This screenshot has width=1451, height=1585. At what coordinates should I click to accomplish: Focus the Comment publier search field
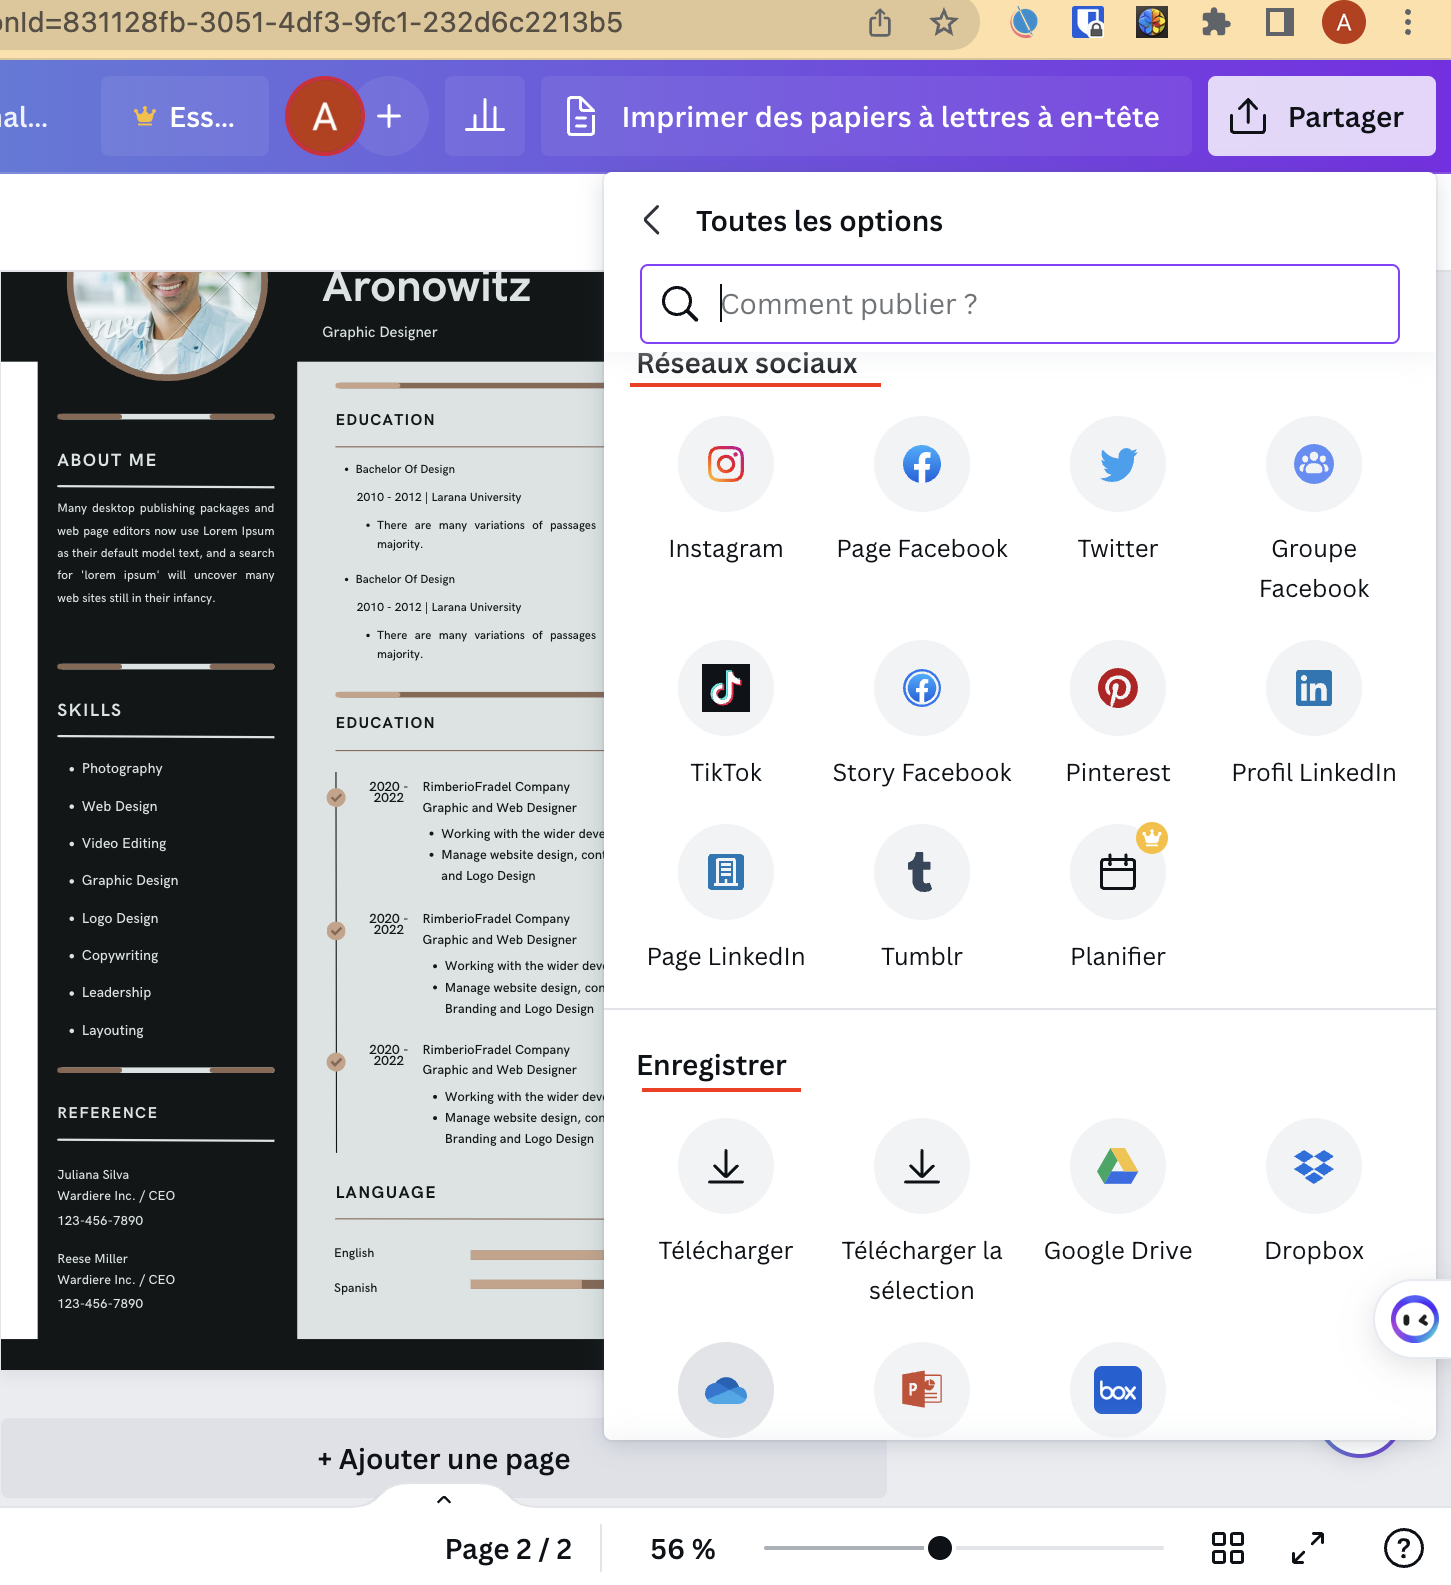(1020, 304)
